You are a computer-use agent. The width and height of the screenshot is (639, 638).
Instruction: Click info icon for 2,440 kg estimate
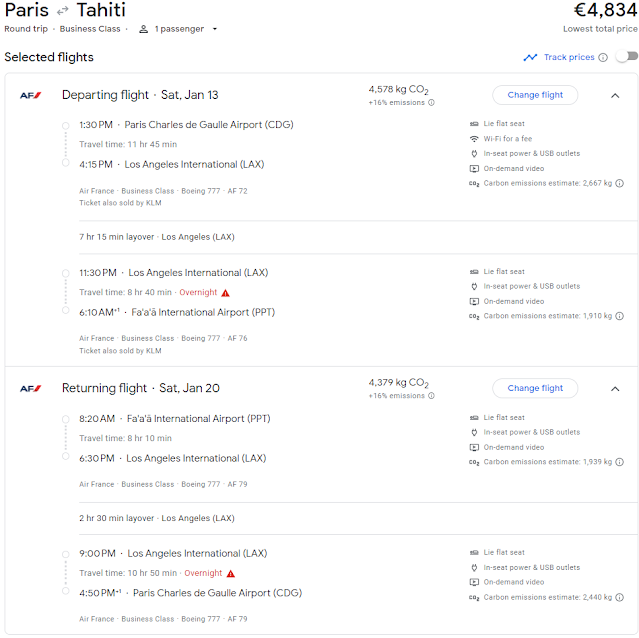coord(619,598)
